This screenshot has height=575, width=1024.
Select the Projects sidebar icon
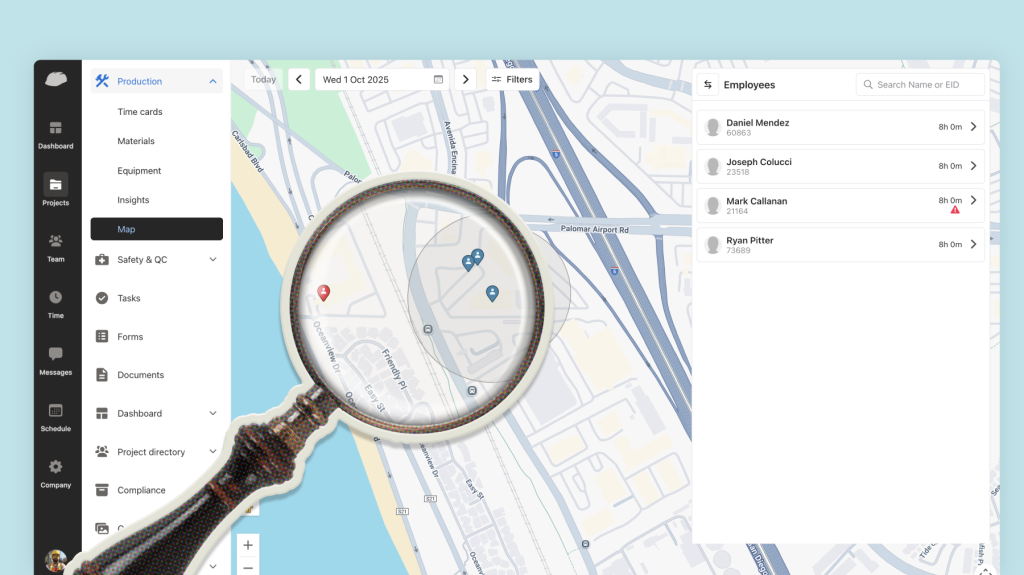click(56, 189)
